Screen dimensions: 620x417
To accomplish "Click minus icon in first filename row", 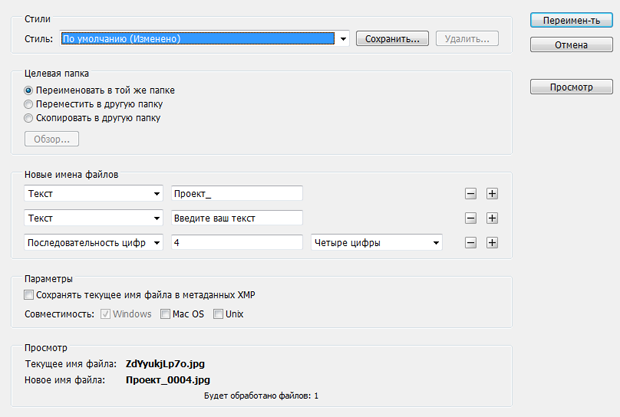I will coord(471,194).
